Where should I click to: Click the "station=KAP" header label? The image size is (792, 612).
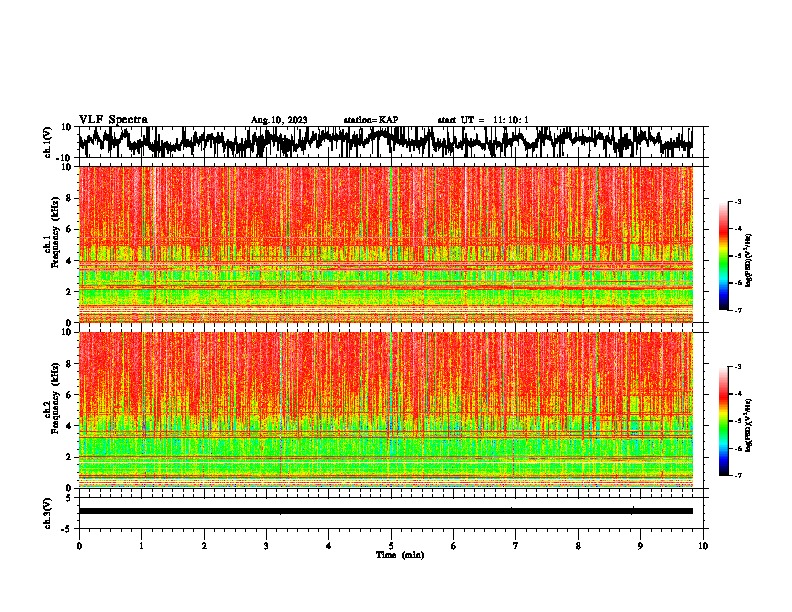click(371, 120)
